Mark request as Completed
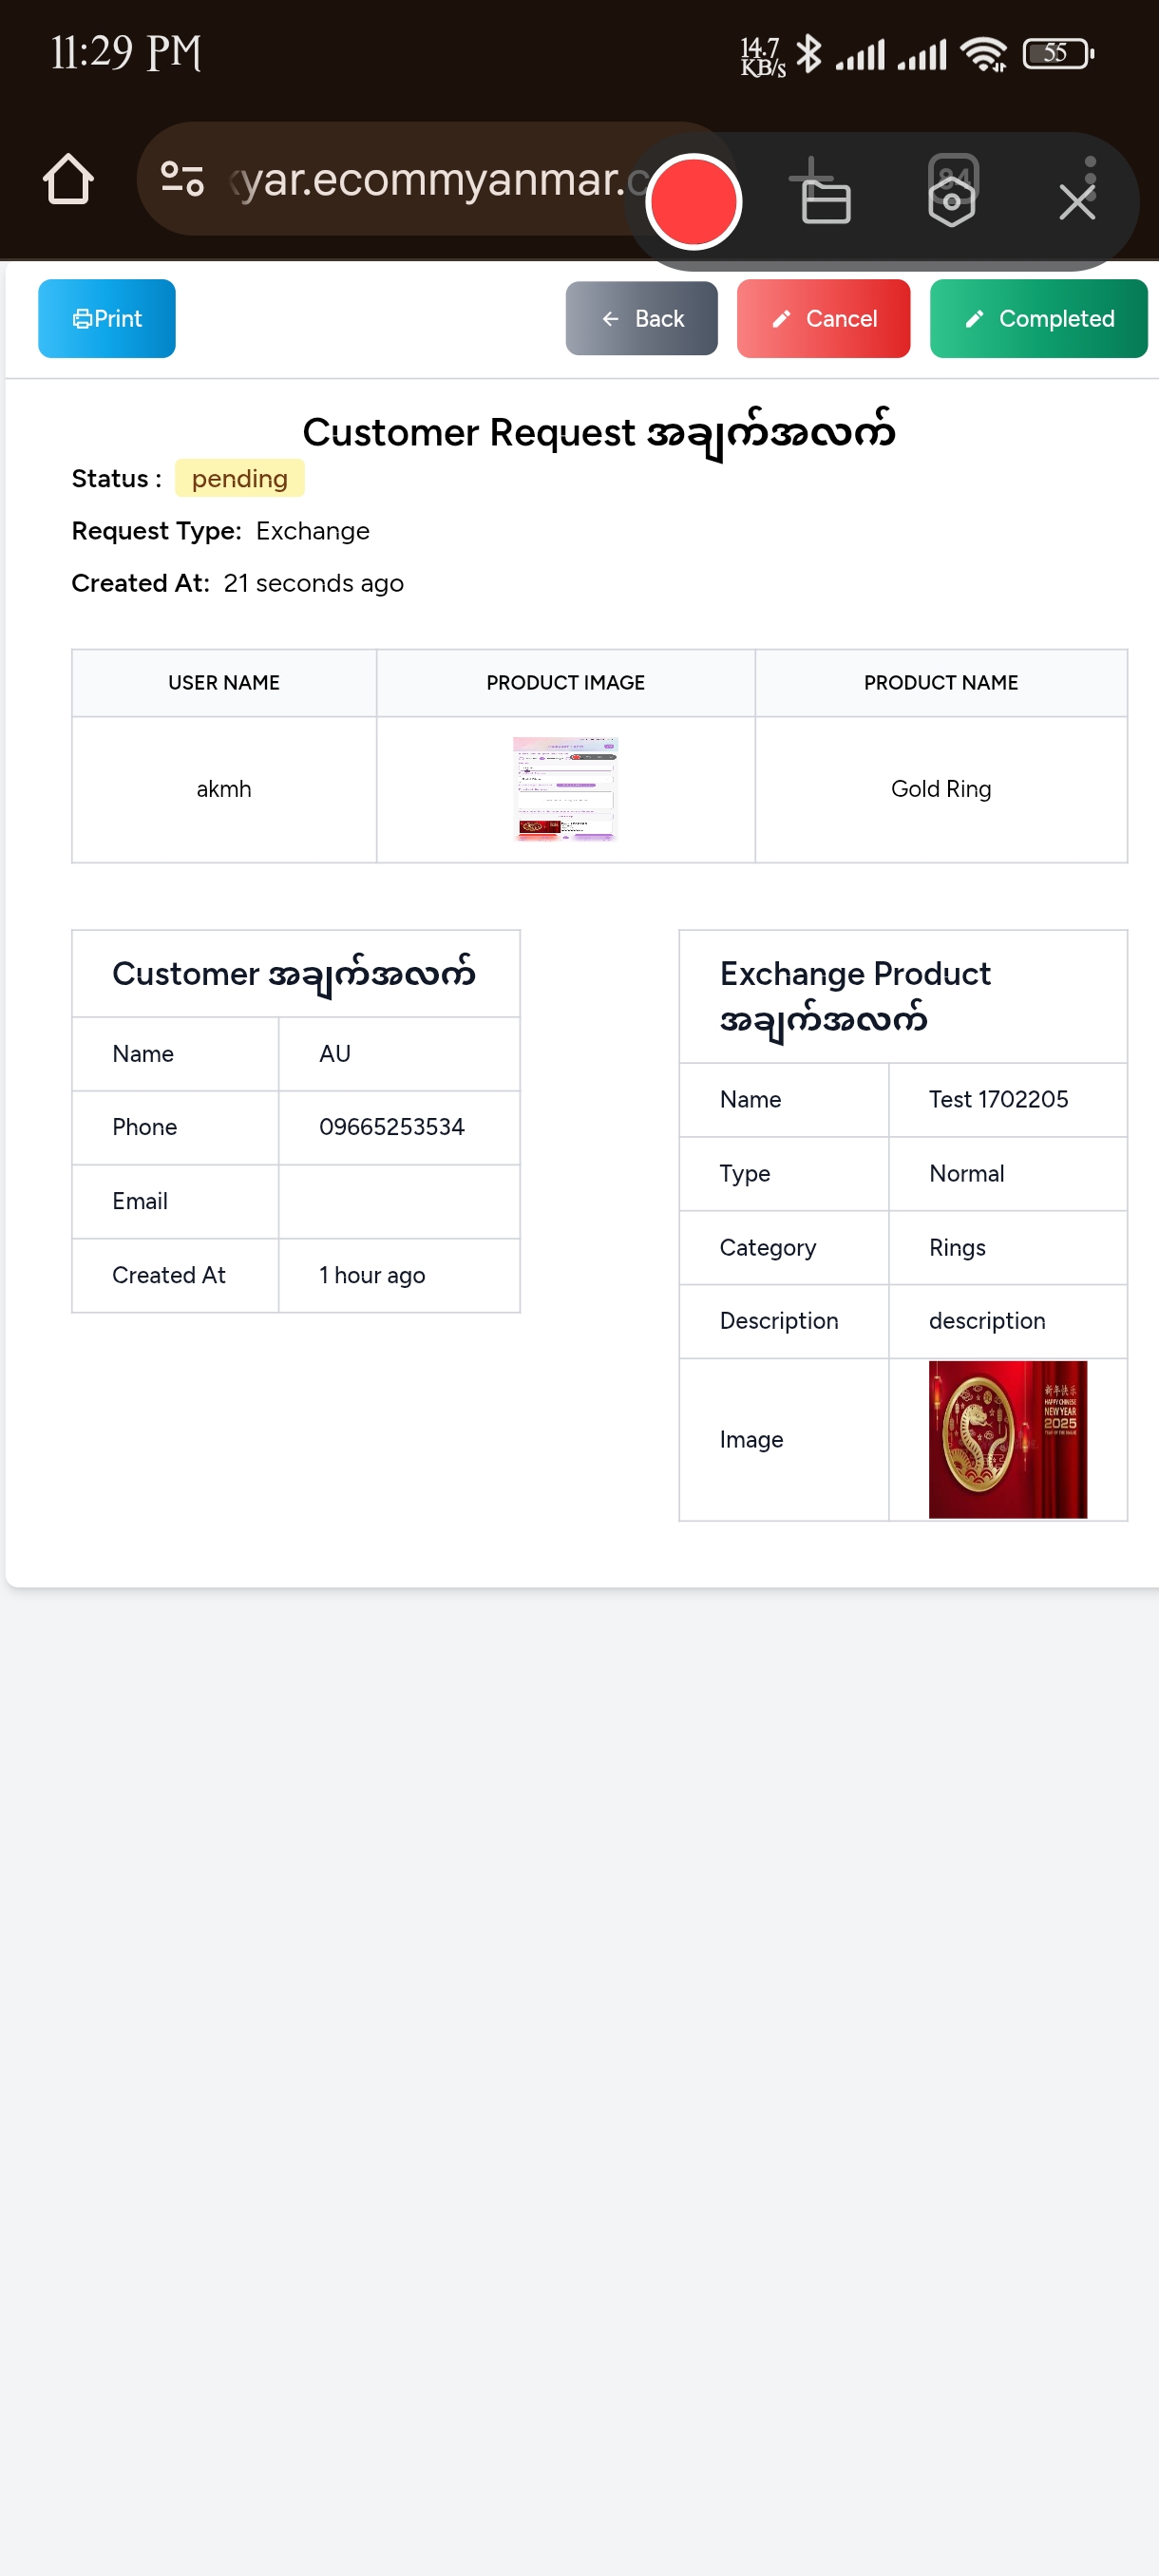Viewport: 1159px width, 2576px height. 1038,318
